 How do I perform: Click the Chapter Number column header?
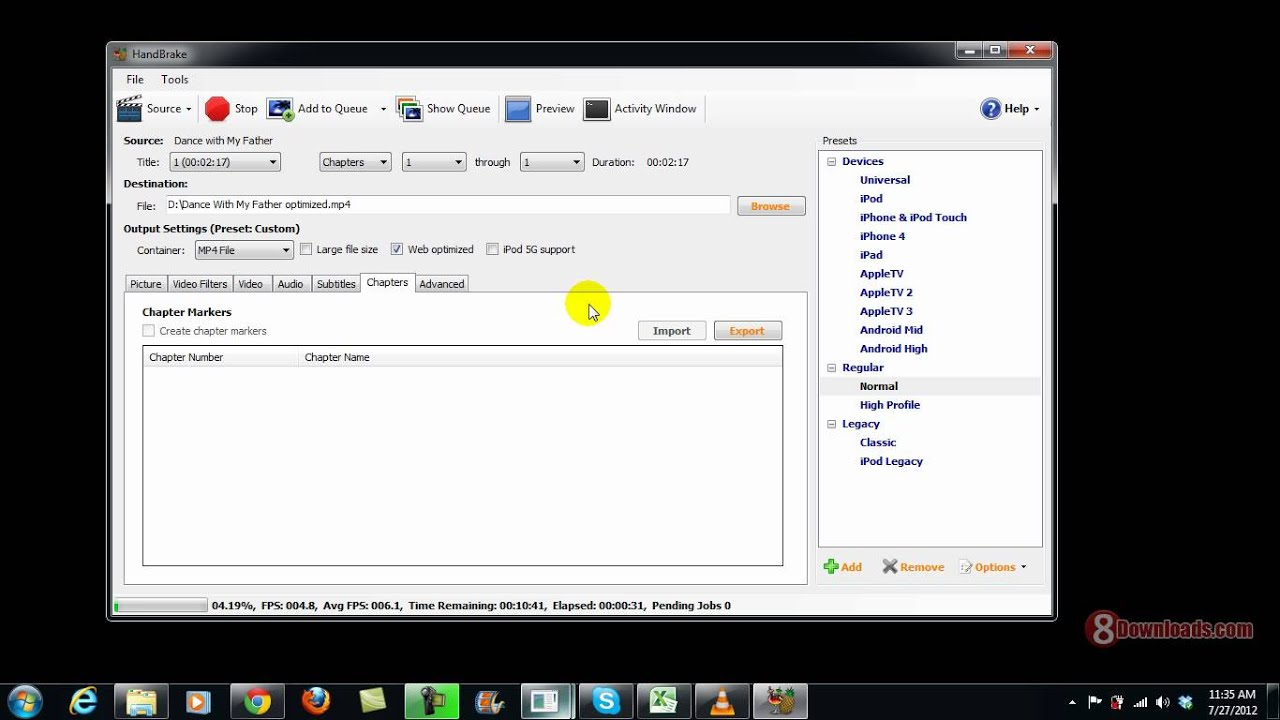coord(220,357)
